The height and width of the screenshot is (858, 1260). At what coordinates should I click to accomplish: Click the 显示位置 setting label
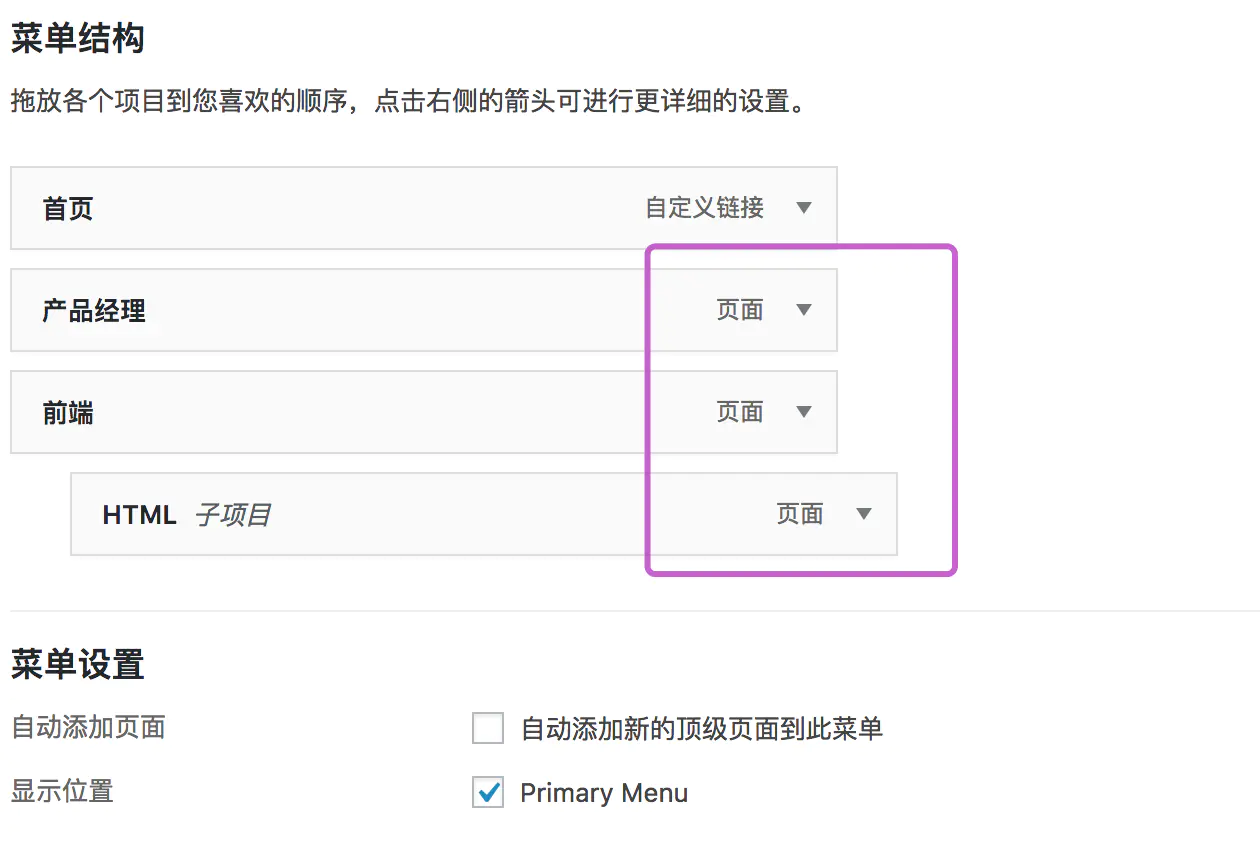(62, 791)
